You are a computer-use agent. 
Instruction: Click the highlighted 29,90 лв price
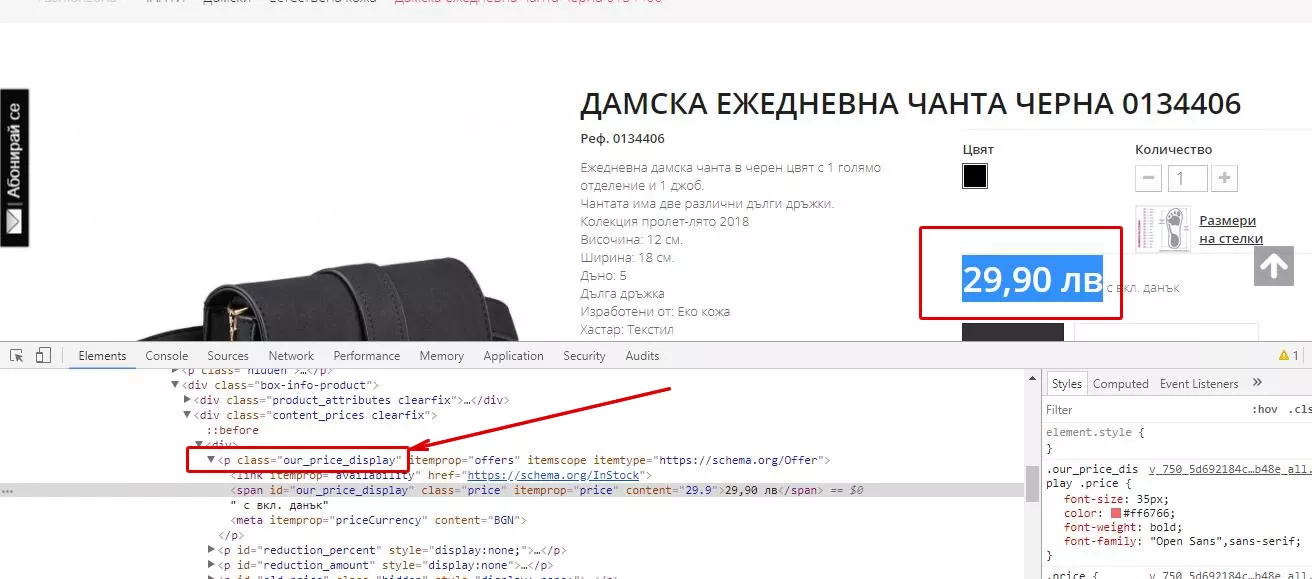[1032, 278]
